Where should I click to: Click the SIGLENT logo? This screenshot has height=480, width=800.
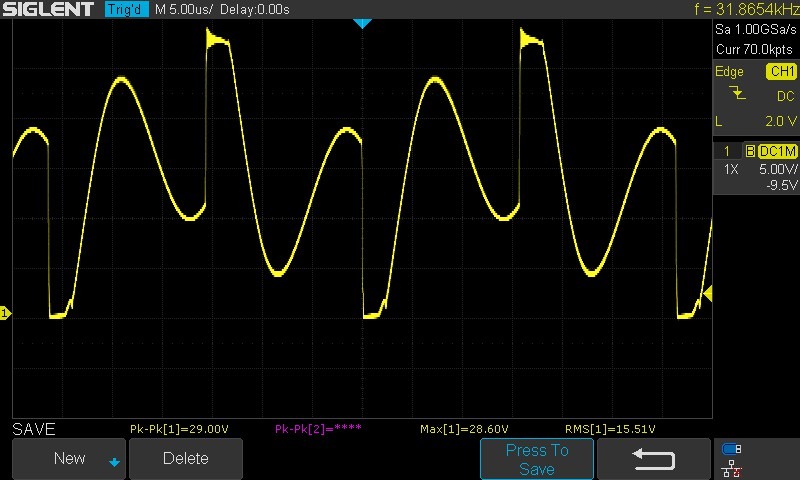click(x=48, y=9)
